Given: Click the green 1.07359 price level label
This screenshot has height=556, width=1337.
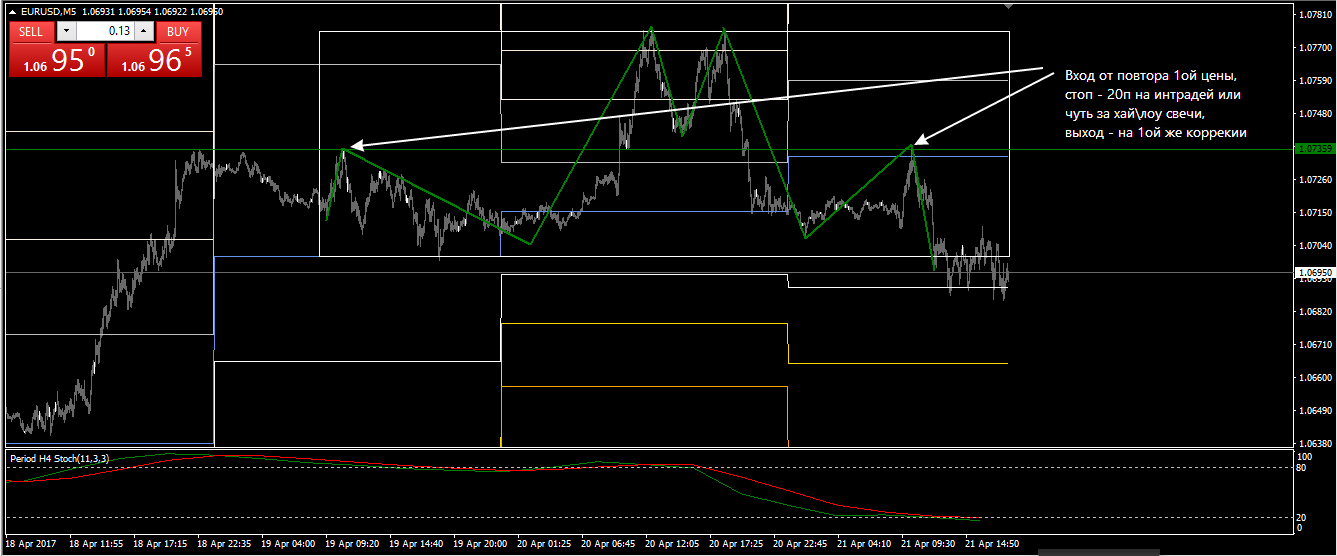Looking at the screenshot, I should [1313, 149].
